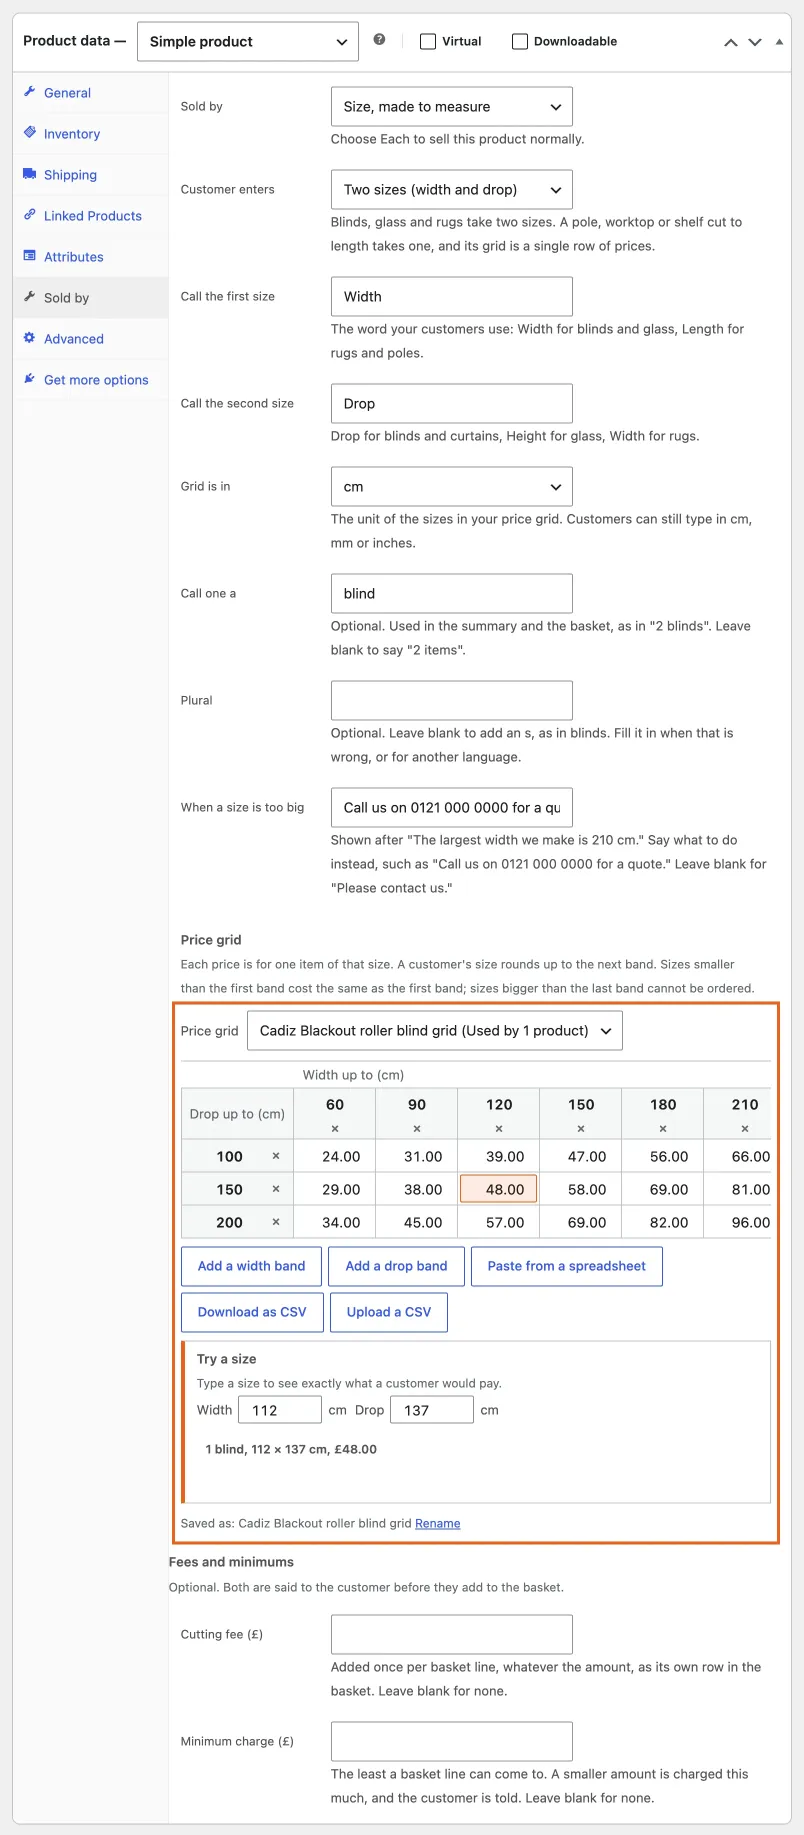Remove the 210 width band
Screen dimensions: 804x1835
pyautogui.click(x=745, y=1129)
